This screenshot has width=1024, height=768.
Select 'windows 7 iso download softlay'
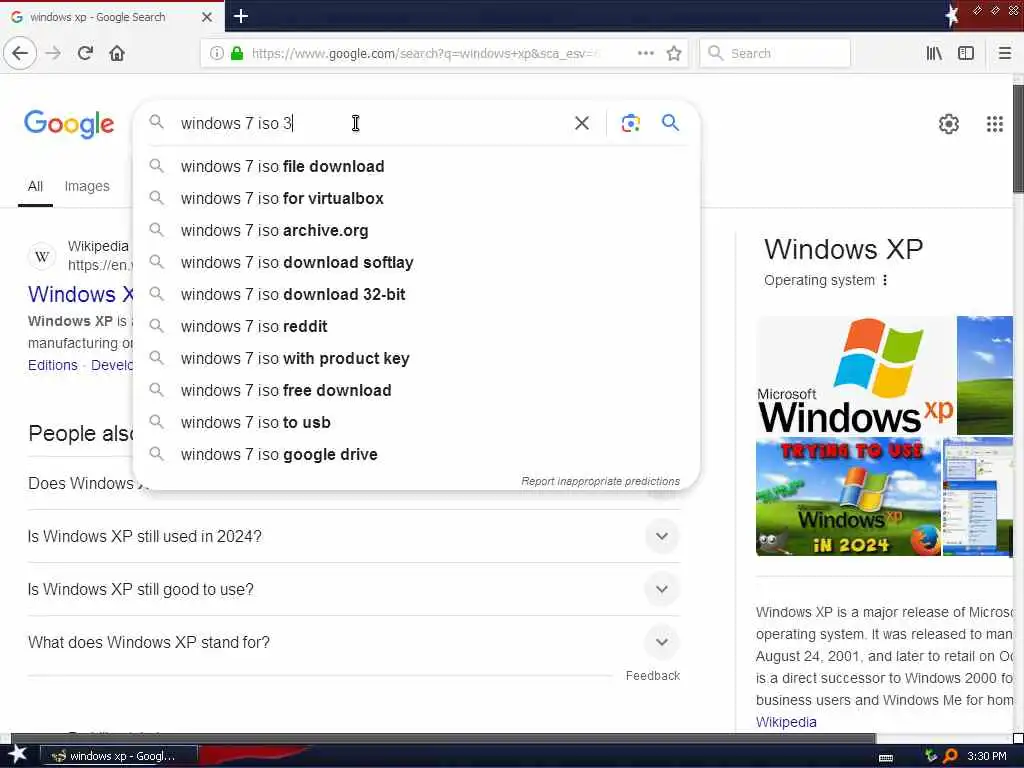[x=416, y=263]
